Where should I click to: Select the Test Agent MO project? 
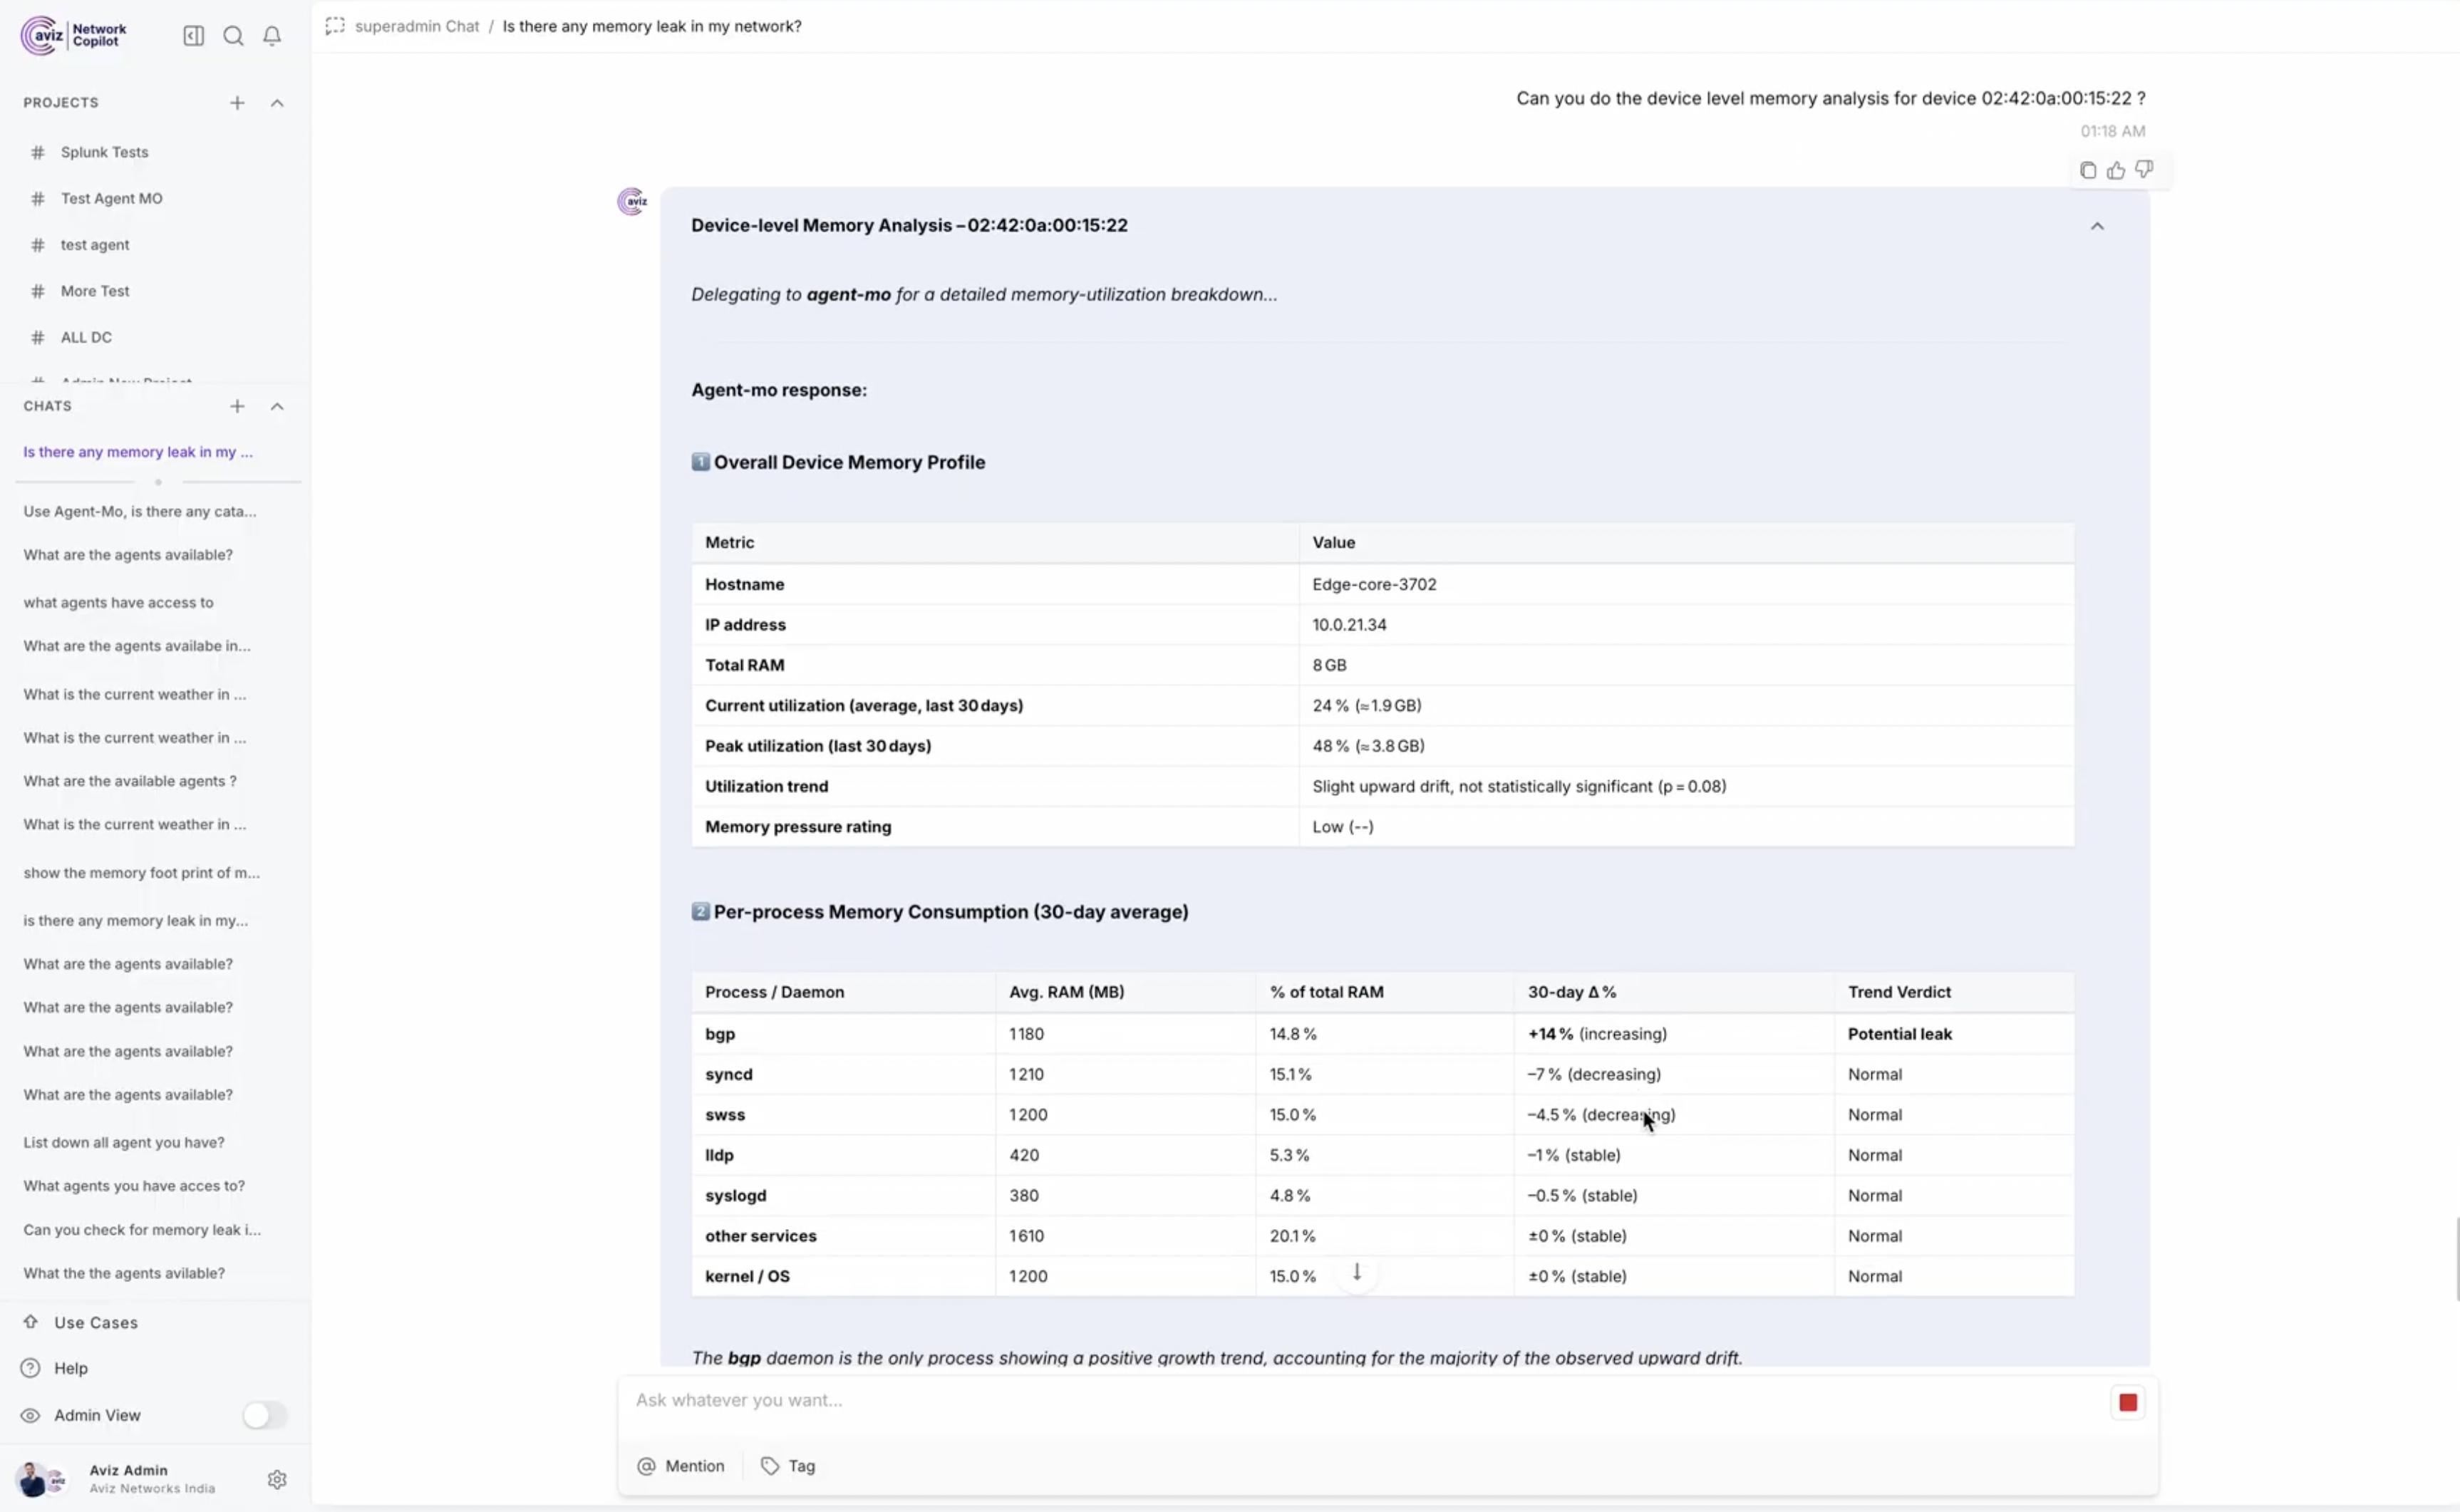click(112, 198)
